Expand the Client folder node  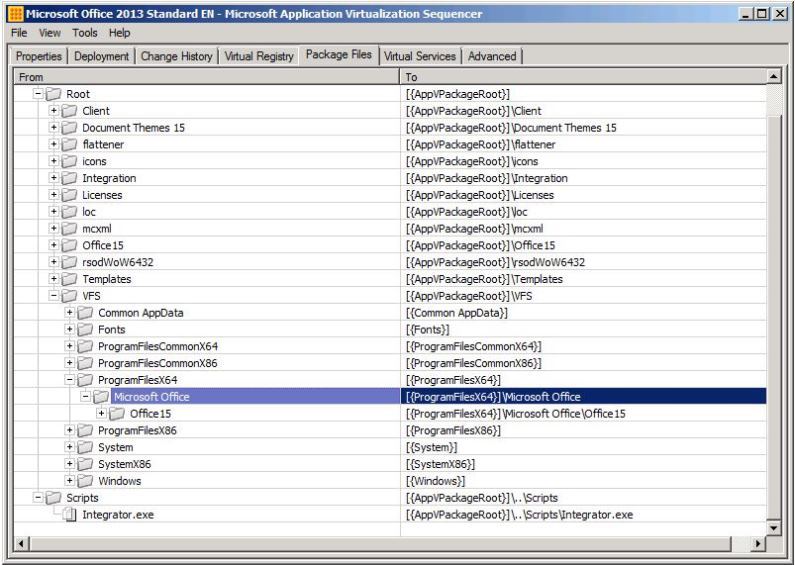click(x=53, y=110)
